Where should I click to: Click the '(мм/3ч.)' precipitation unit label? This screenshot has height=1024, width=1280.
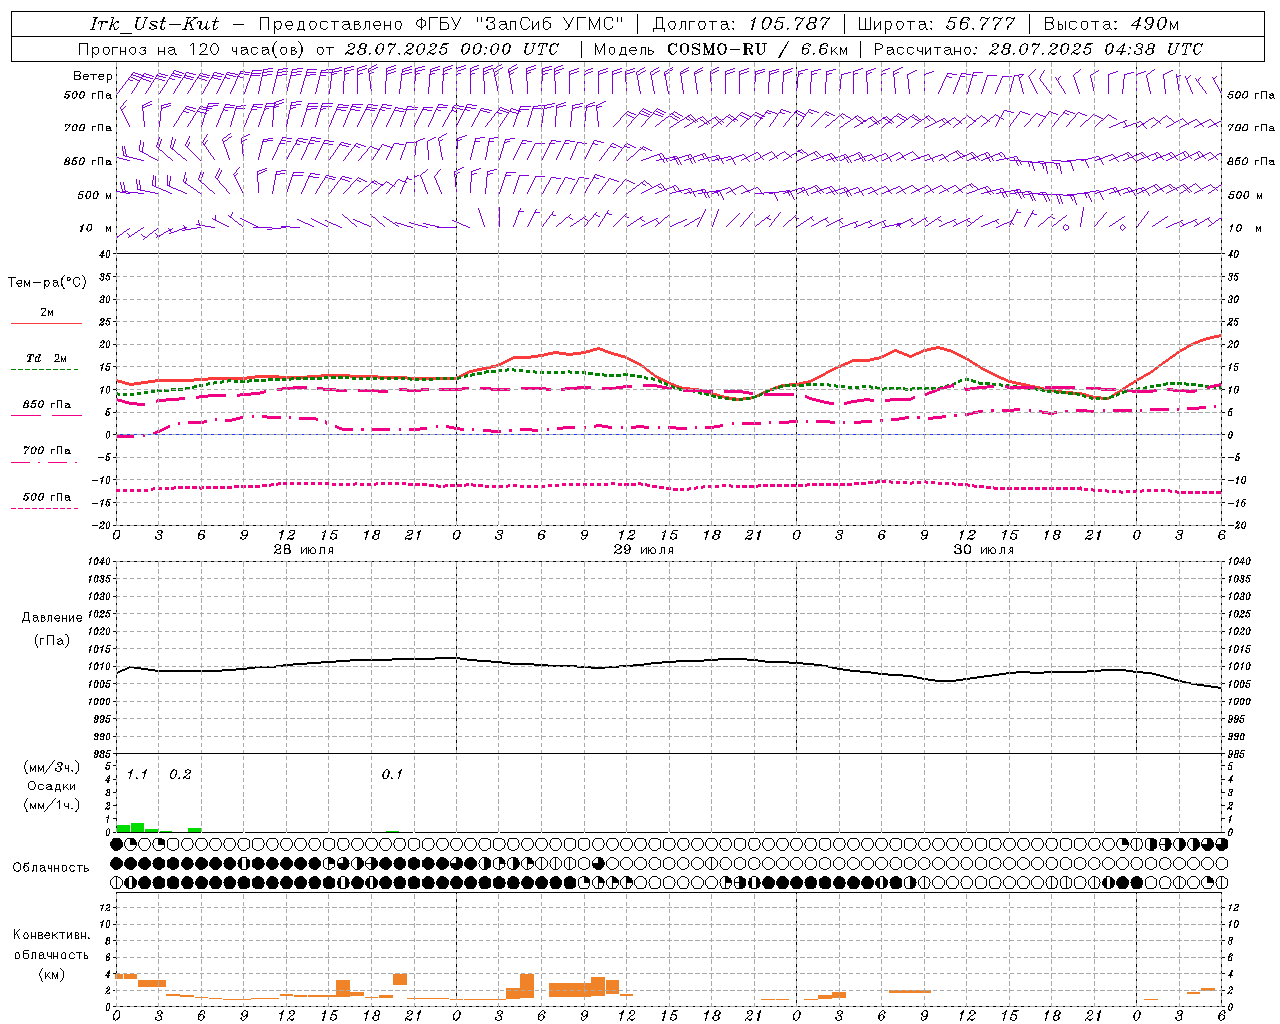pyautogui.click(x=51, y=767)
